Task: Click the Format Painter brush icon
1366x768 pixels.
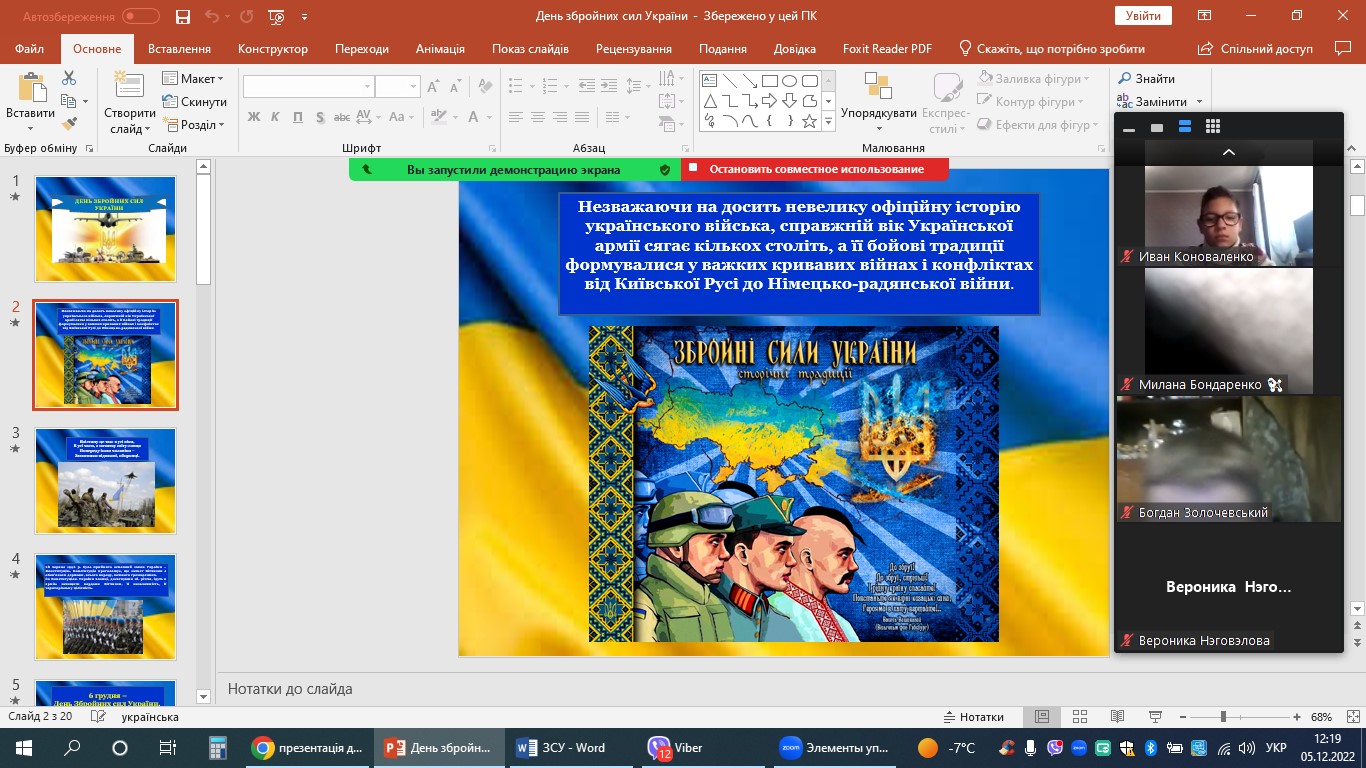Action: 69,124
